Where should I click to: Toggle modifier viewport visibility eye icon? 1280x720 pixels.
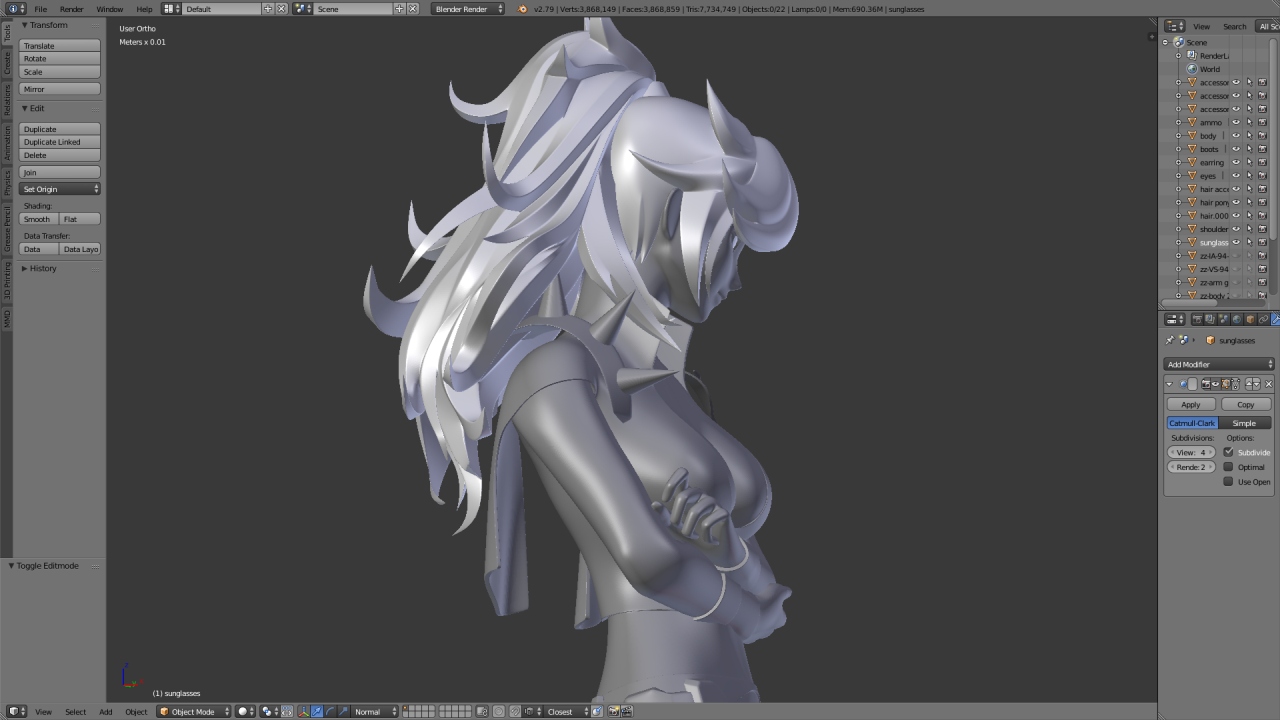tap(1215, 384)
